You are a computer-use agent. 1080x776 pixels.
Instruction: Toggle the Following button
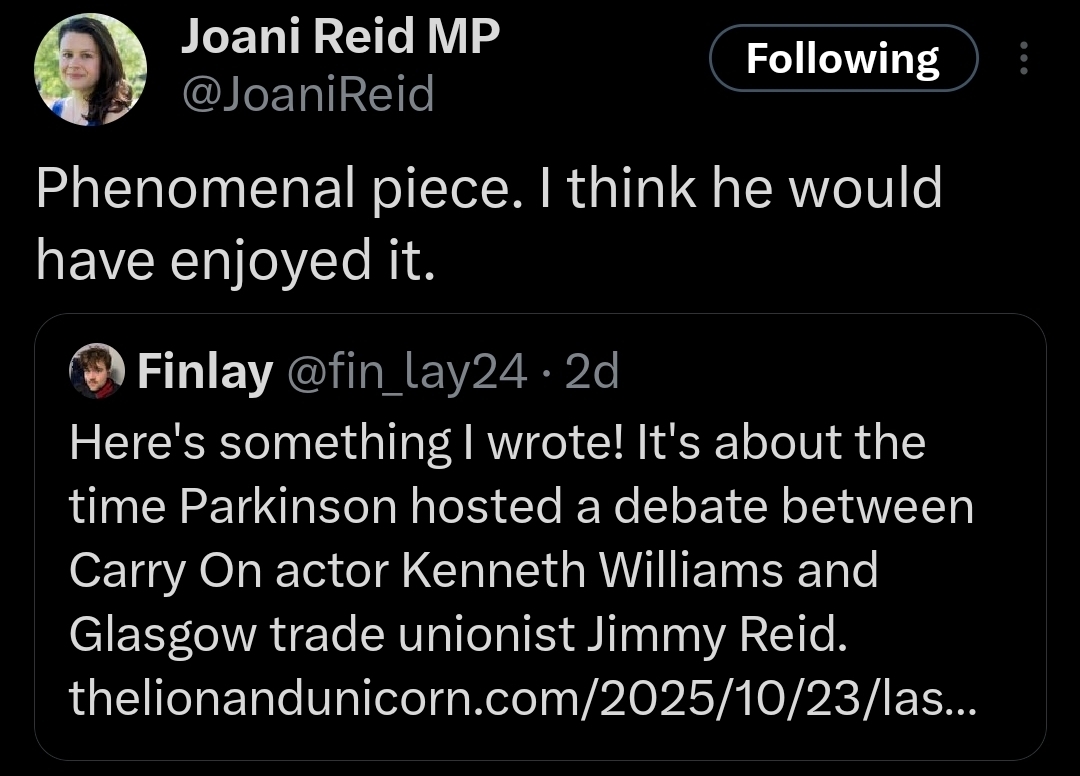pyautogui.click(x=842, y=59)
